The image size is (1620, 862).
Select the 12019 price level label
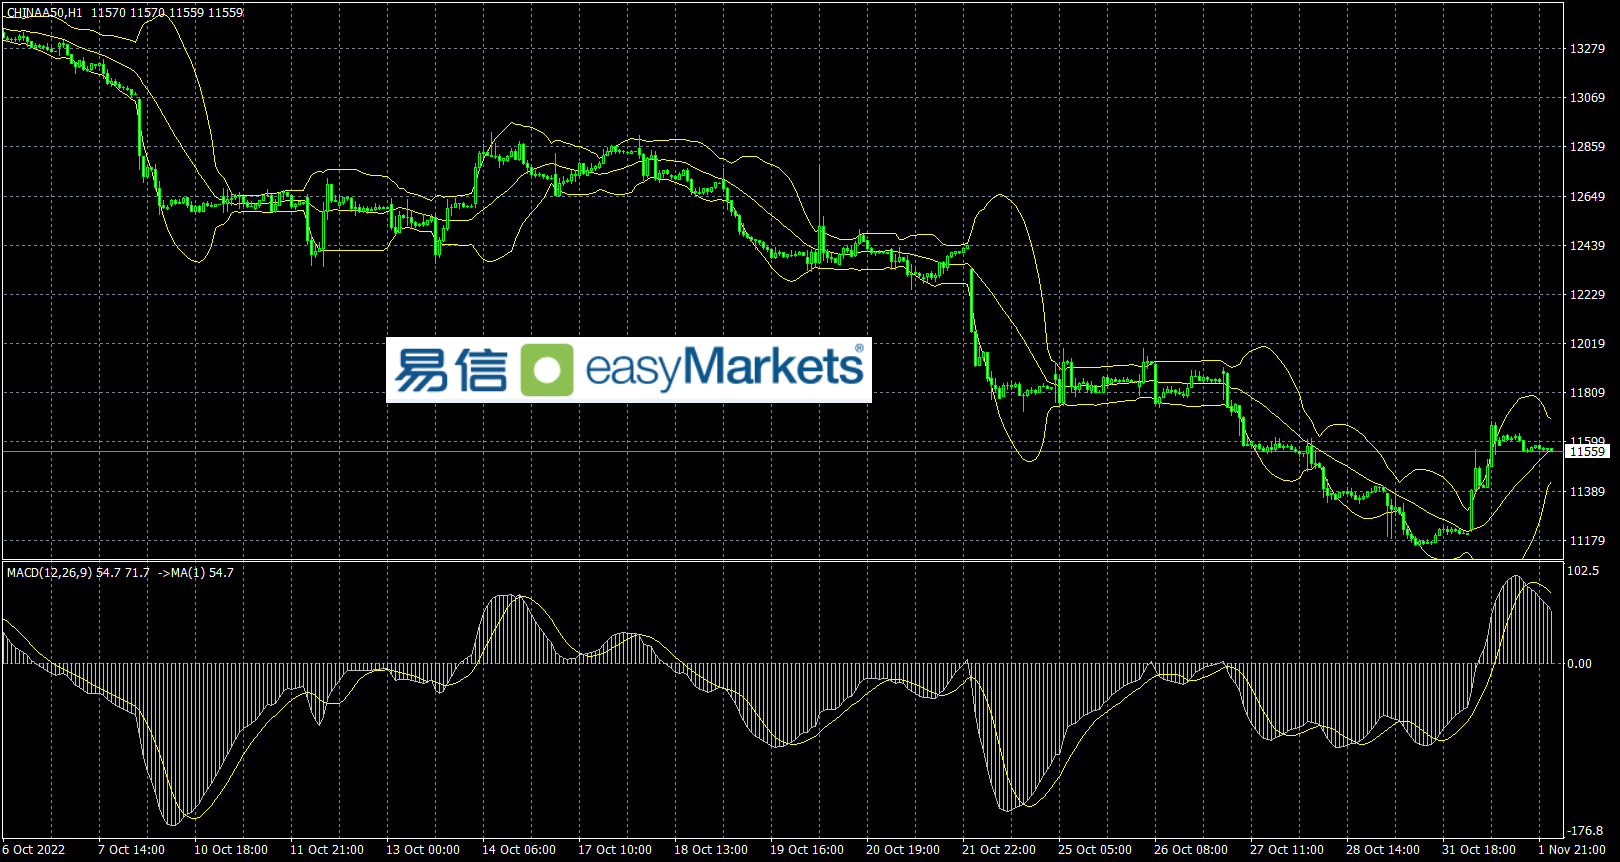[1587, 344]
